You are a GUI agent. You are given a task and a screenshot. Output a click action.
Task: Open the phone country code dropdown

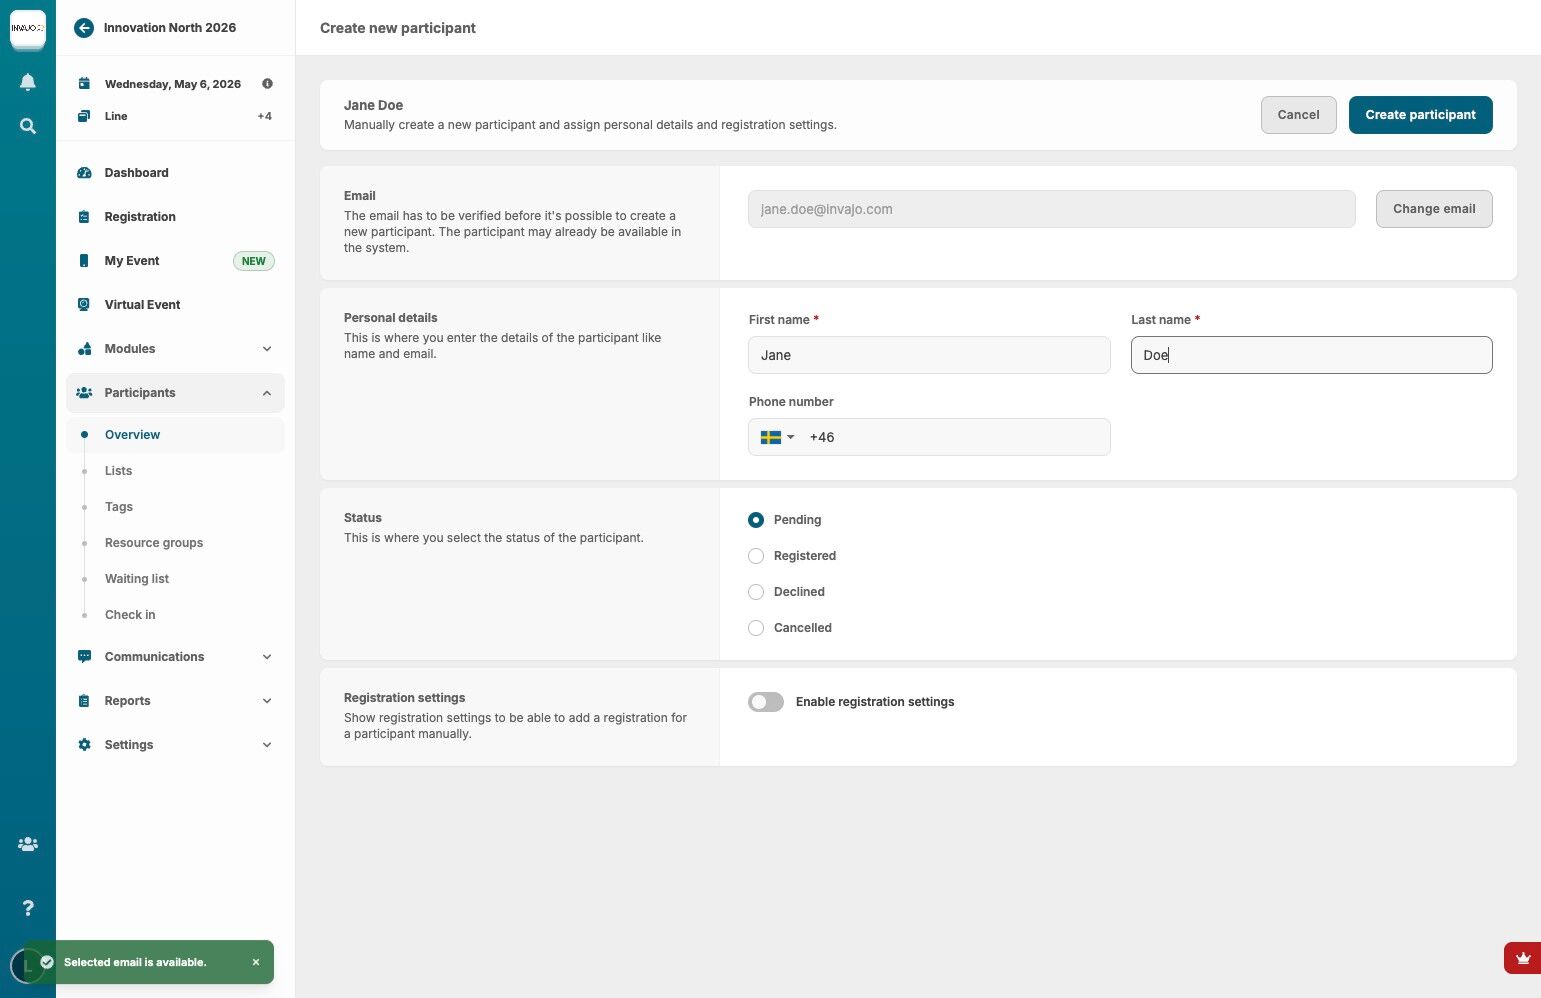[x=777, y=437]
